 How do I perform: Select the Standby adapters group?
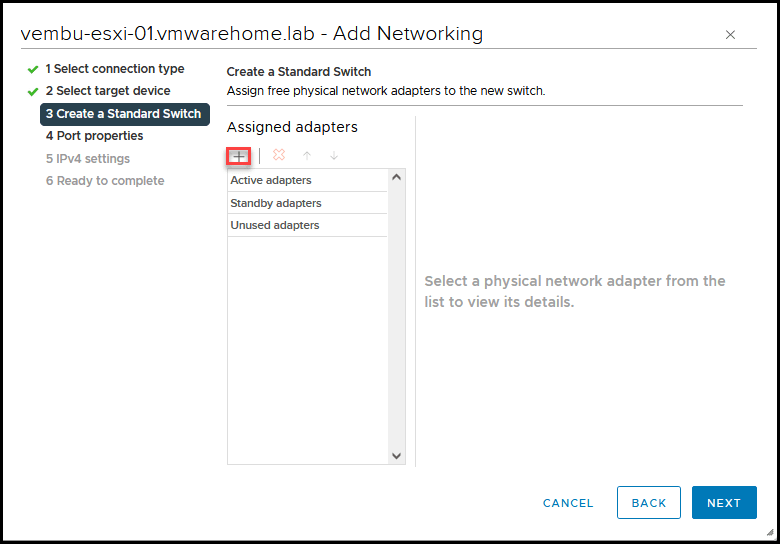click(307, 203)
